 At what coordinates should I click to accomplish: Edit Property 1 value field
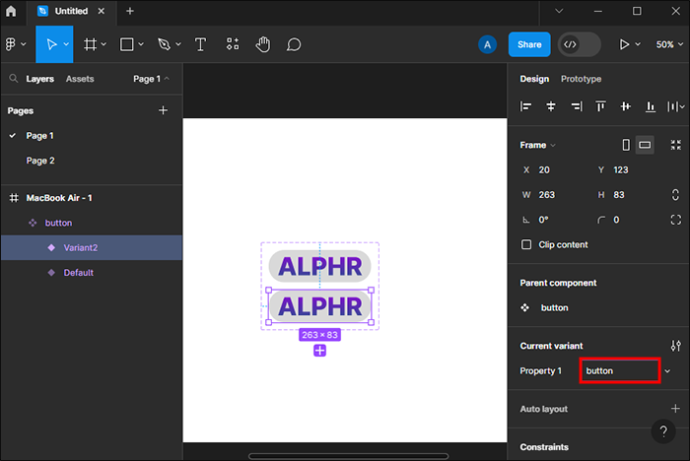pos(620,370)
